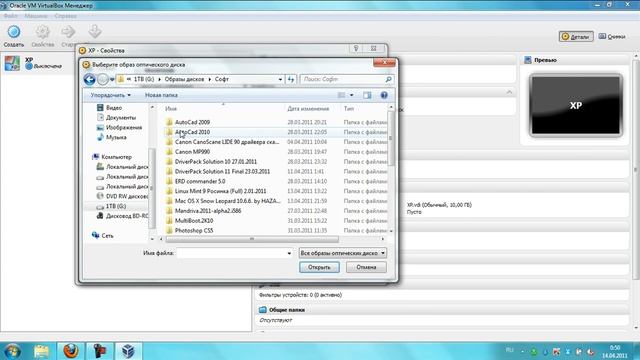The width and height of the screenshot is (640, 360).
Task: Click Образы дисков in the address path
Action: point(184,79)
